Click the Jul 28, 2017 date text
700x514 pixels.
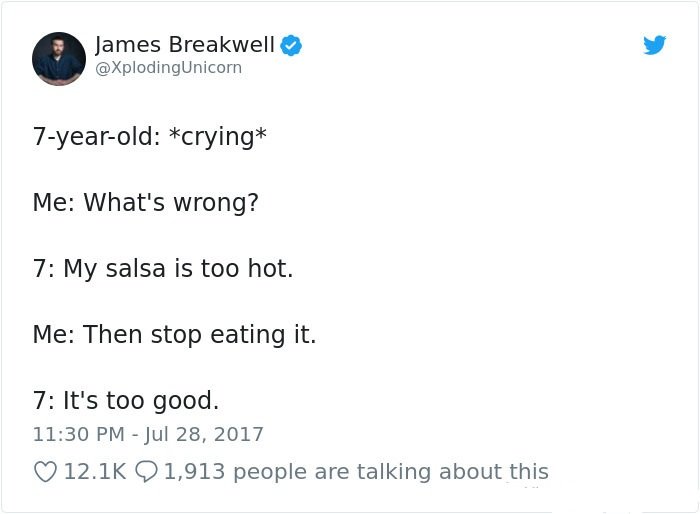[x=204, y=434]
